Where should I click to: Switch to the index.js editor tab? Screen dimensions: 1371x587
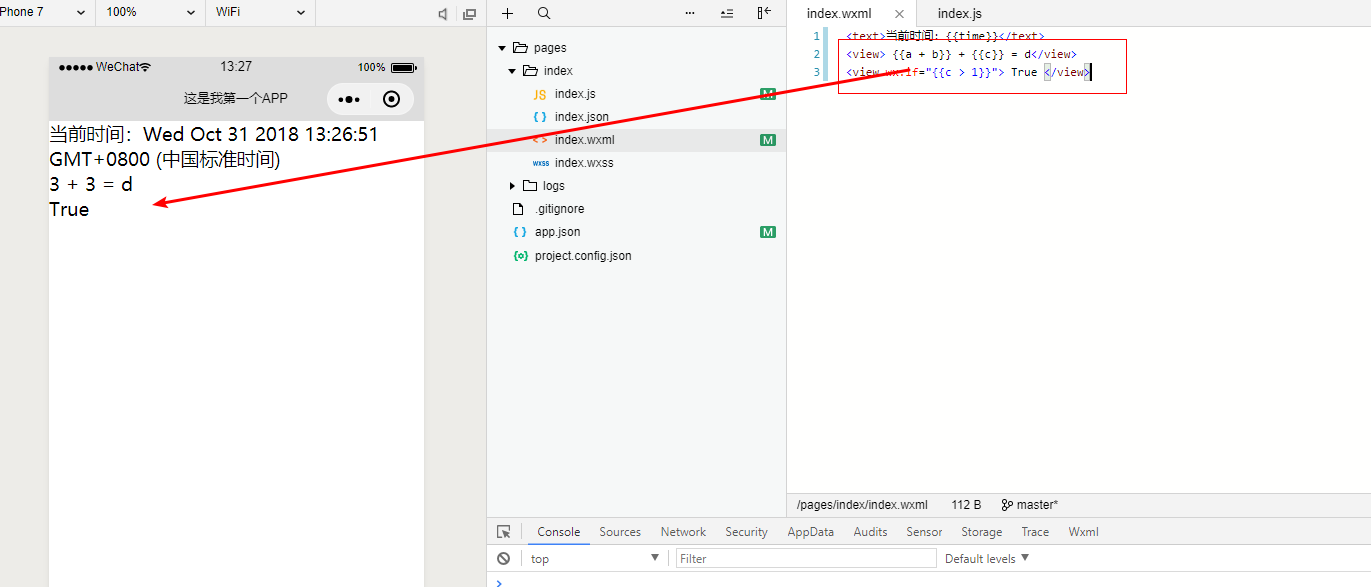(959, 14)
